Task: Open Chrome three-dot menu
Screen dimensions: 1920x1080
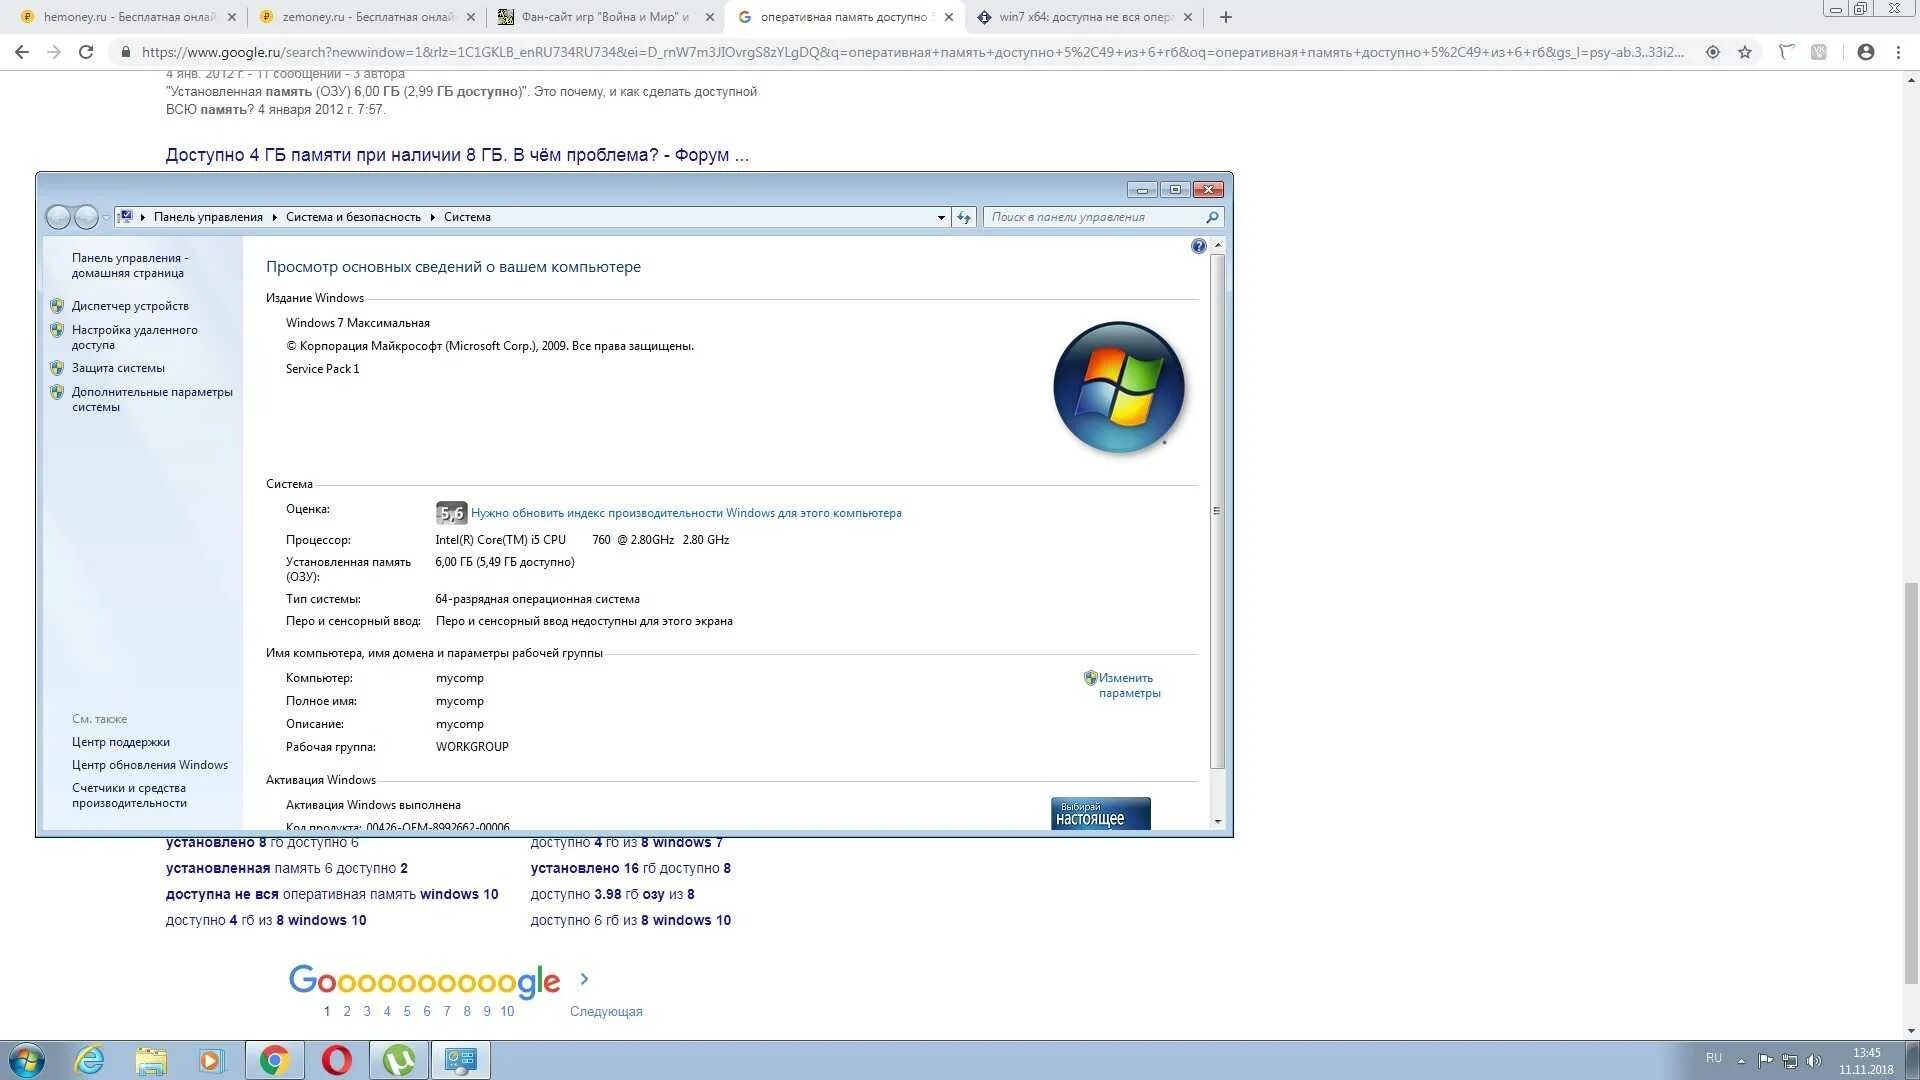Action: (1898, 52)
